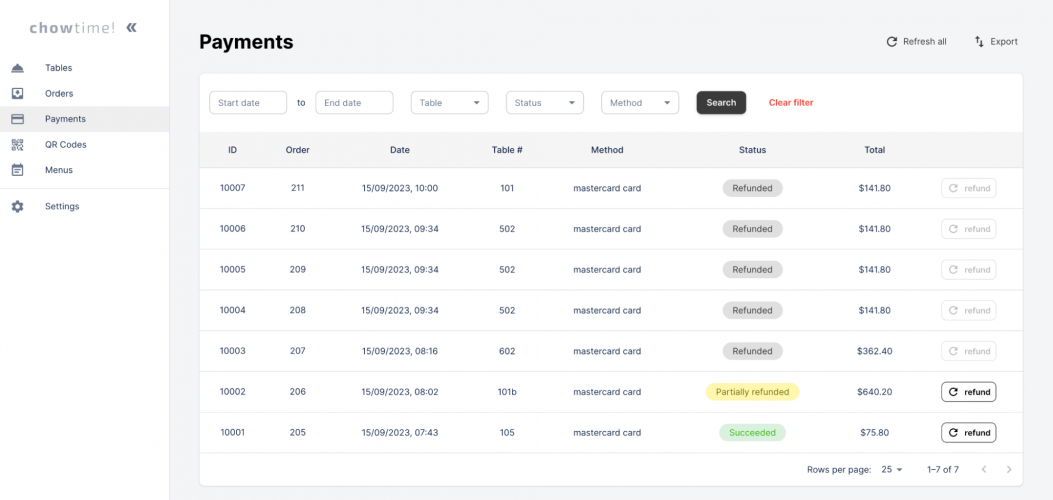Click the Table # column header
1053x500 pixels.
tap(507, 150)
